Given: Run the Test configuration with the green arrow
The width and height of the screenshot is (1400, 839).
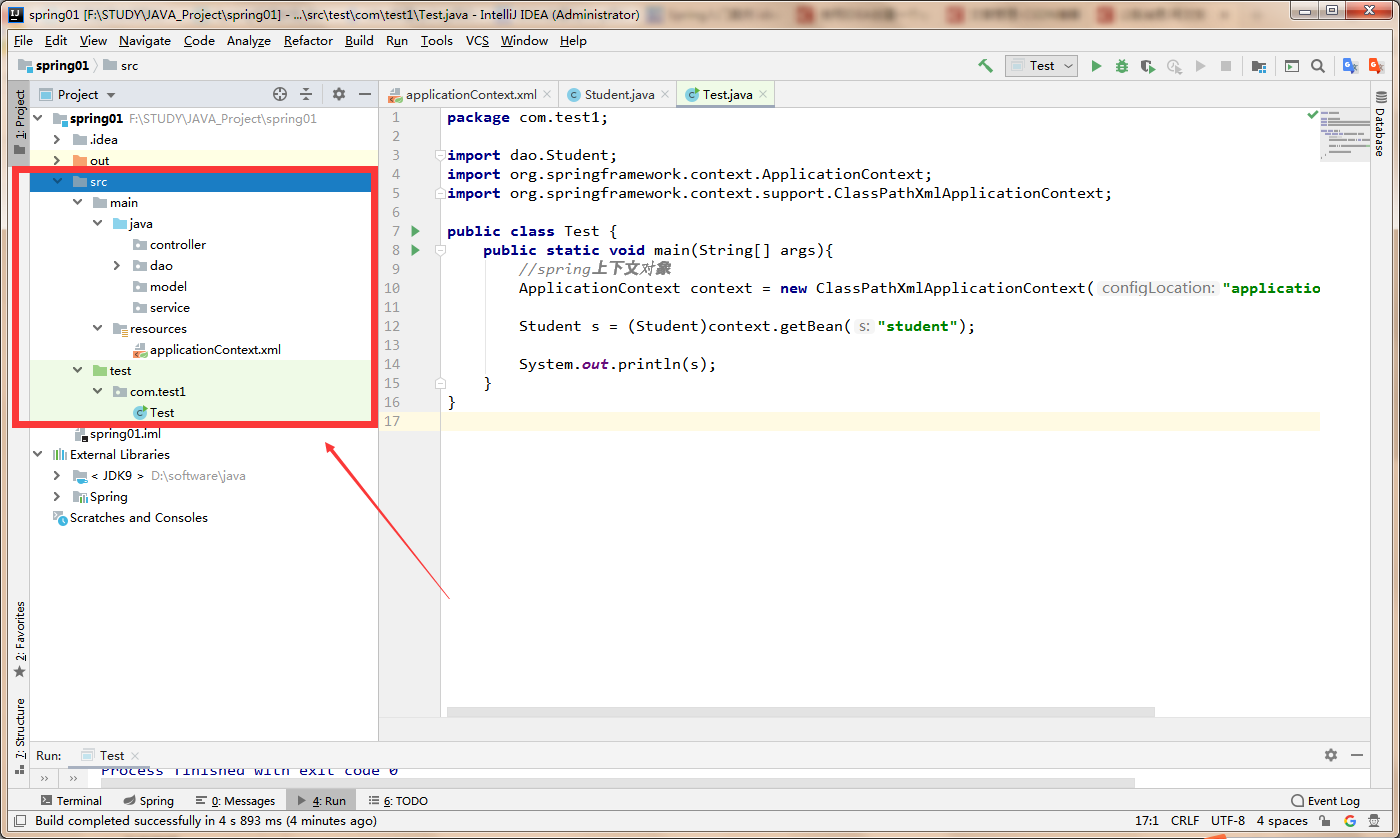Looking at the screenshot, I should point(1096,66).
